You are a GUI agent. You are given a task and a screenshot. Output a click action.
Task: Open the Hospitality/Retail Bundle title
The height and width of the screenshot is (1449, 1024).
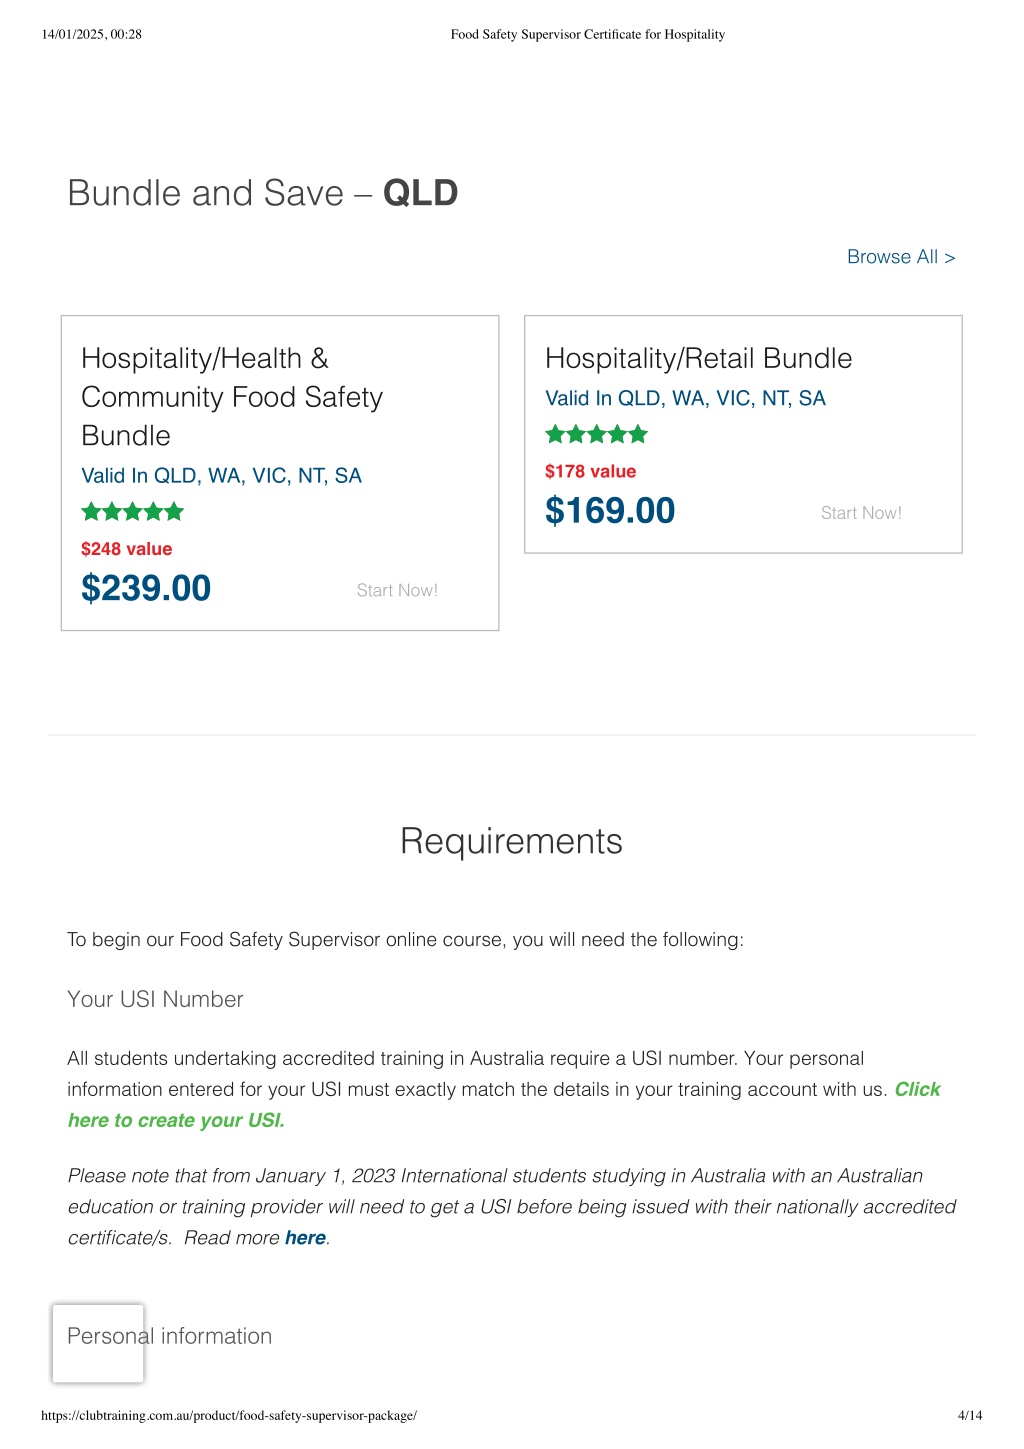[x=698, y=358]
